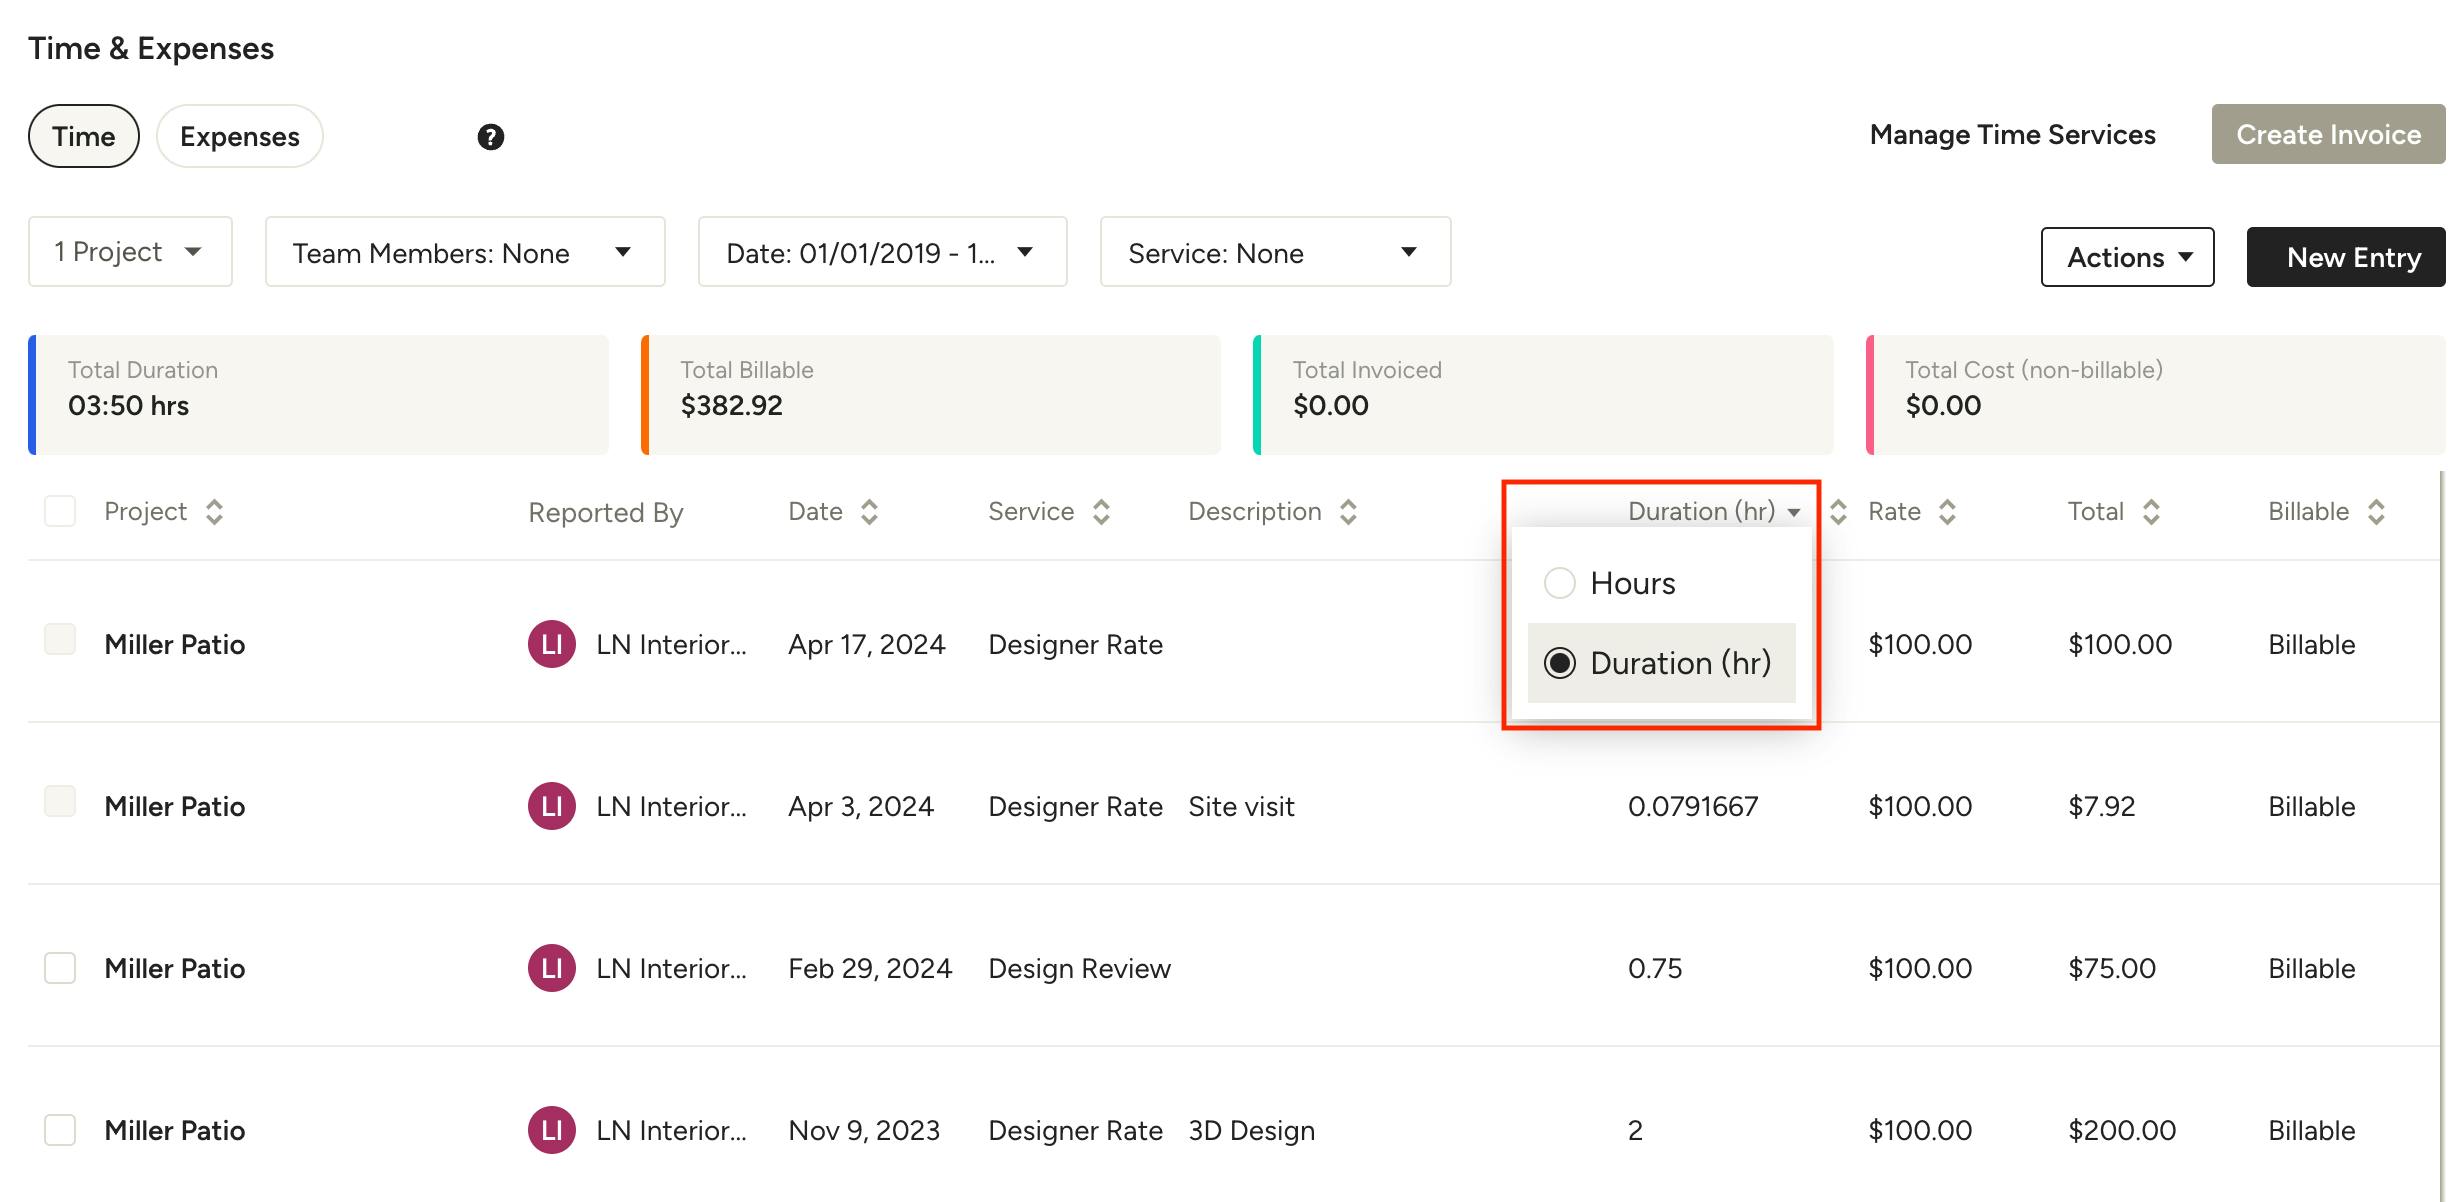Viewport: 2462px width, 1202px height.
Task: Click the 2 hour duration value
Action: pyautogui.click(x=1635, y=1130)
